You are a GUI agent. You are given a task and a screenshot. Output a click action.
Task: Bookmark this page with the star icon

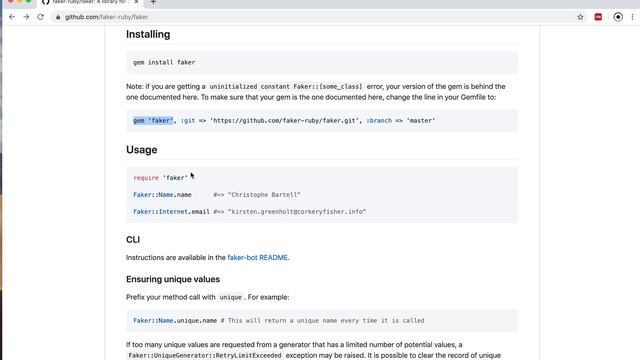pos(580,17)
